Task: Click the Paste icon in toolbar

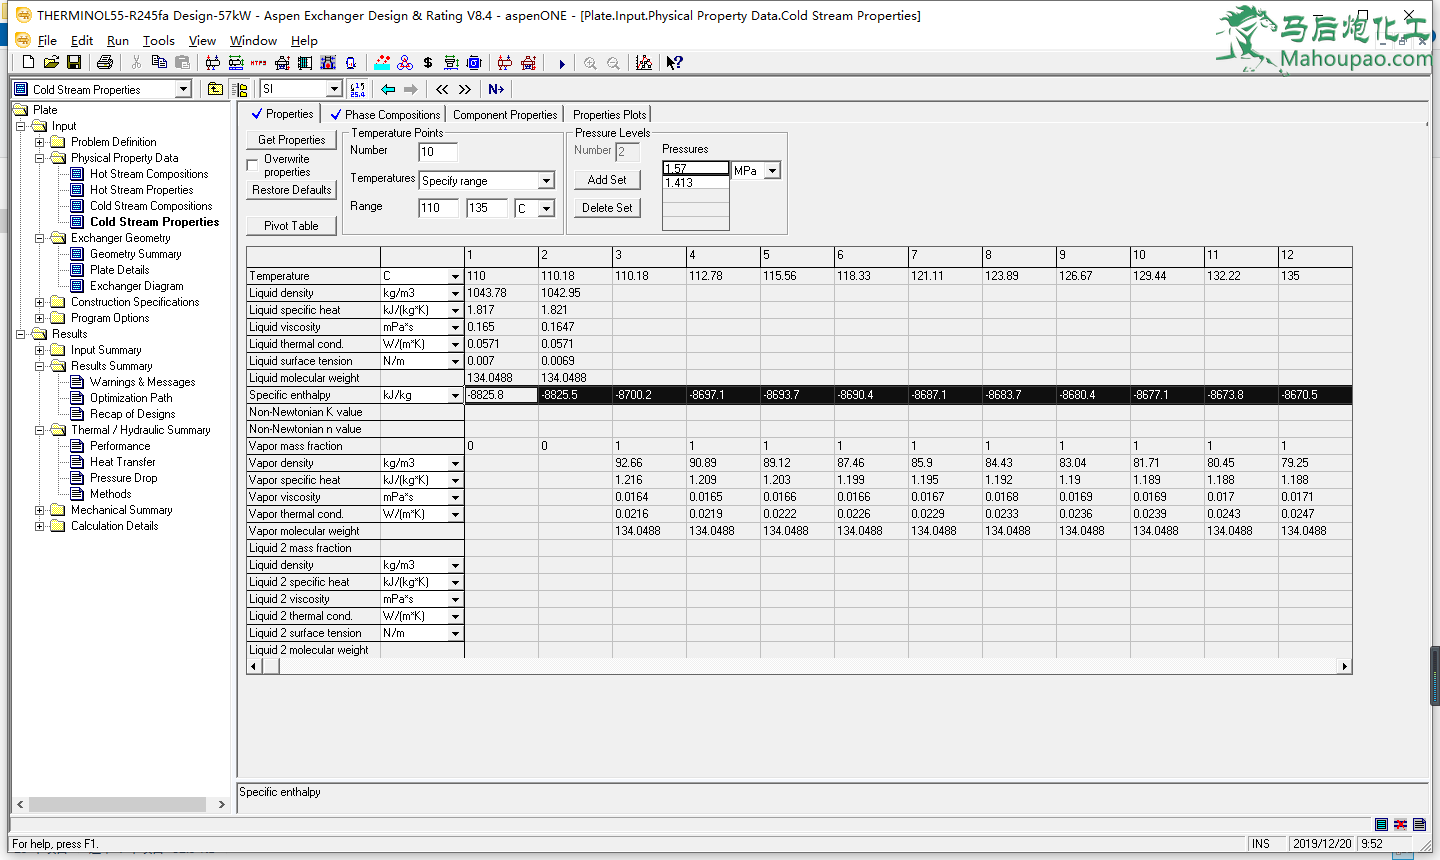Action: (x=182, y=63)
